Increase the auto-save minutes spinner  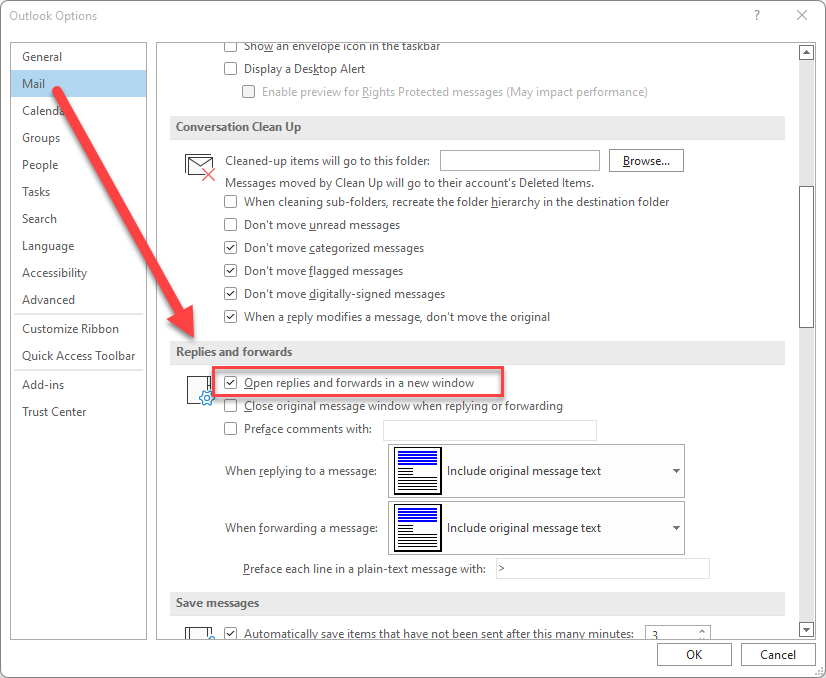[702, 630]
